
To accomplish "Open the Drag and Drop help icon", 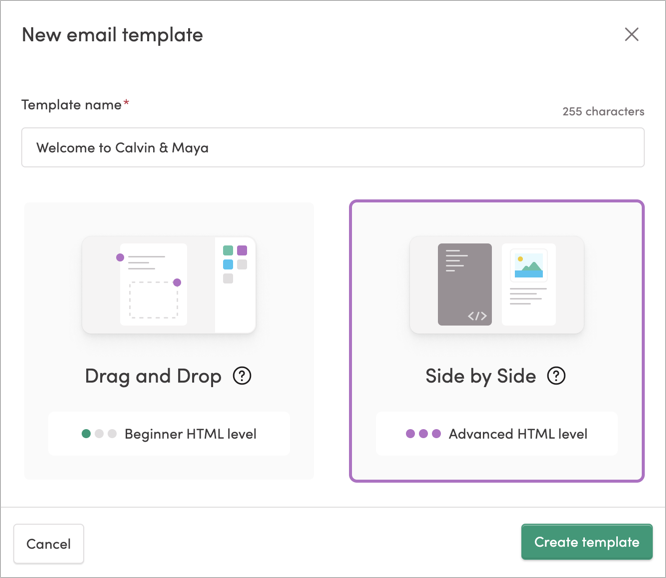I will [242, 376].
